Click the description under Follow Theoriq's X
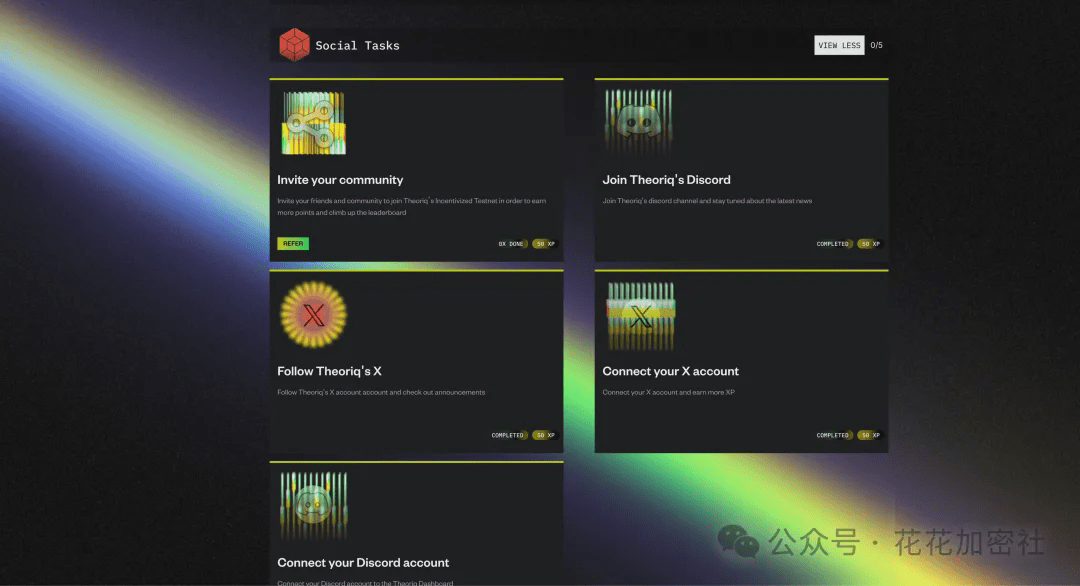Viewport: 1080px width, 586px height. click(381, 393)
